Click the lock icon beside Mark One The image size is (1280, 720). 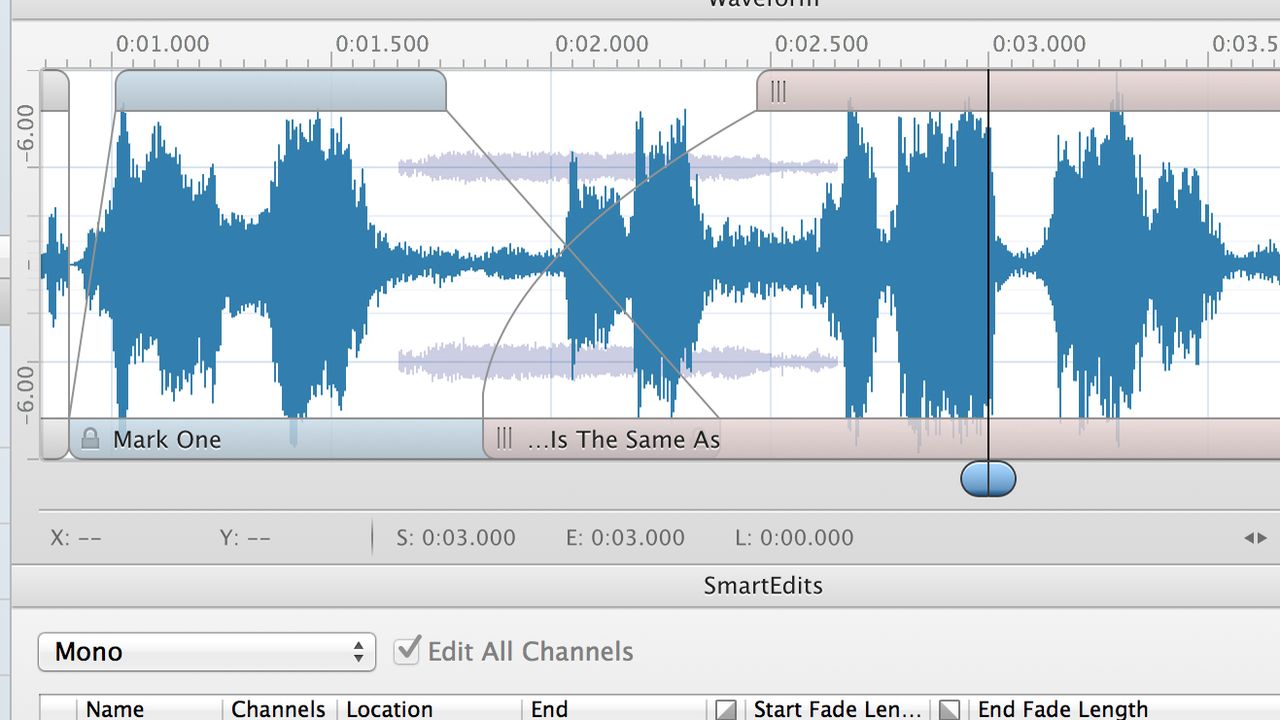click(90, 439)
